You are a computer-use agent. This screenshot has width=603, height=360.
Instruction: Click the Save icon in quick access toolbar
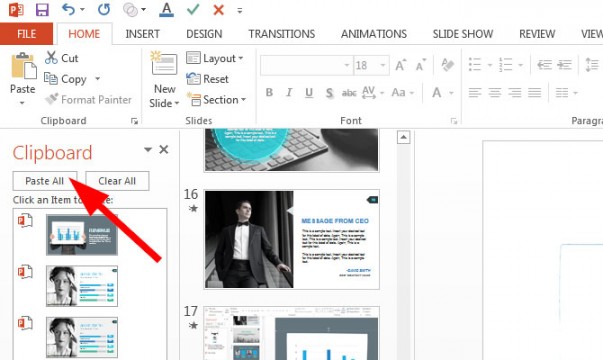point(42,10)
